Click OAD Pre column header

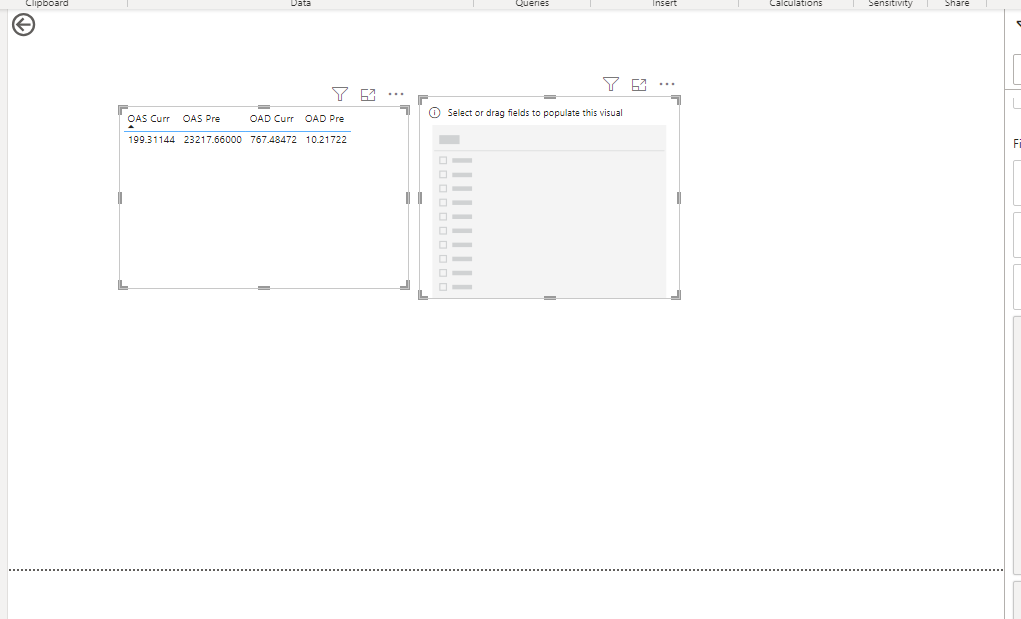tap(324, 118)
